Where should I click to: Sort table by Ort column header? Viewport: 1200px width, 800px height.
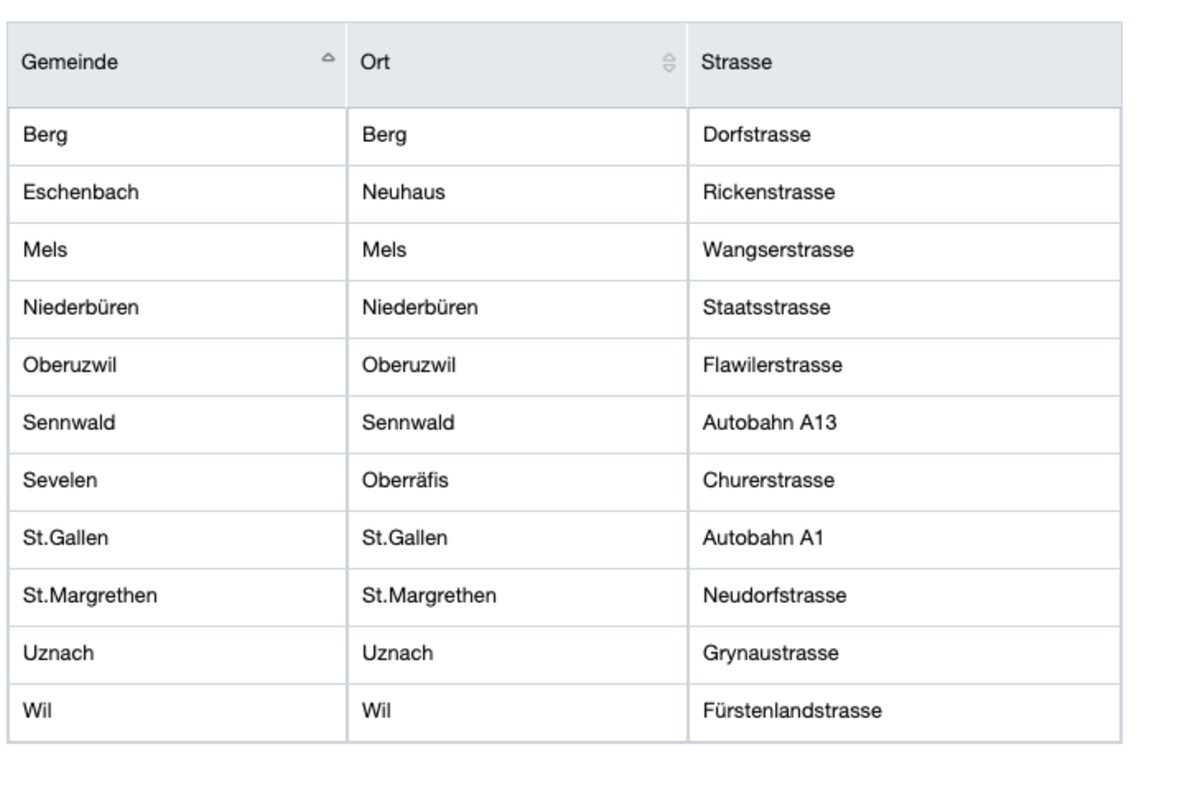(376, 62)
